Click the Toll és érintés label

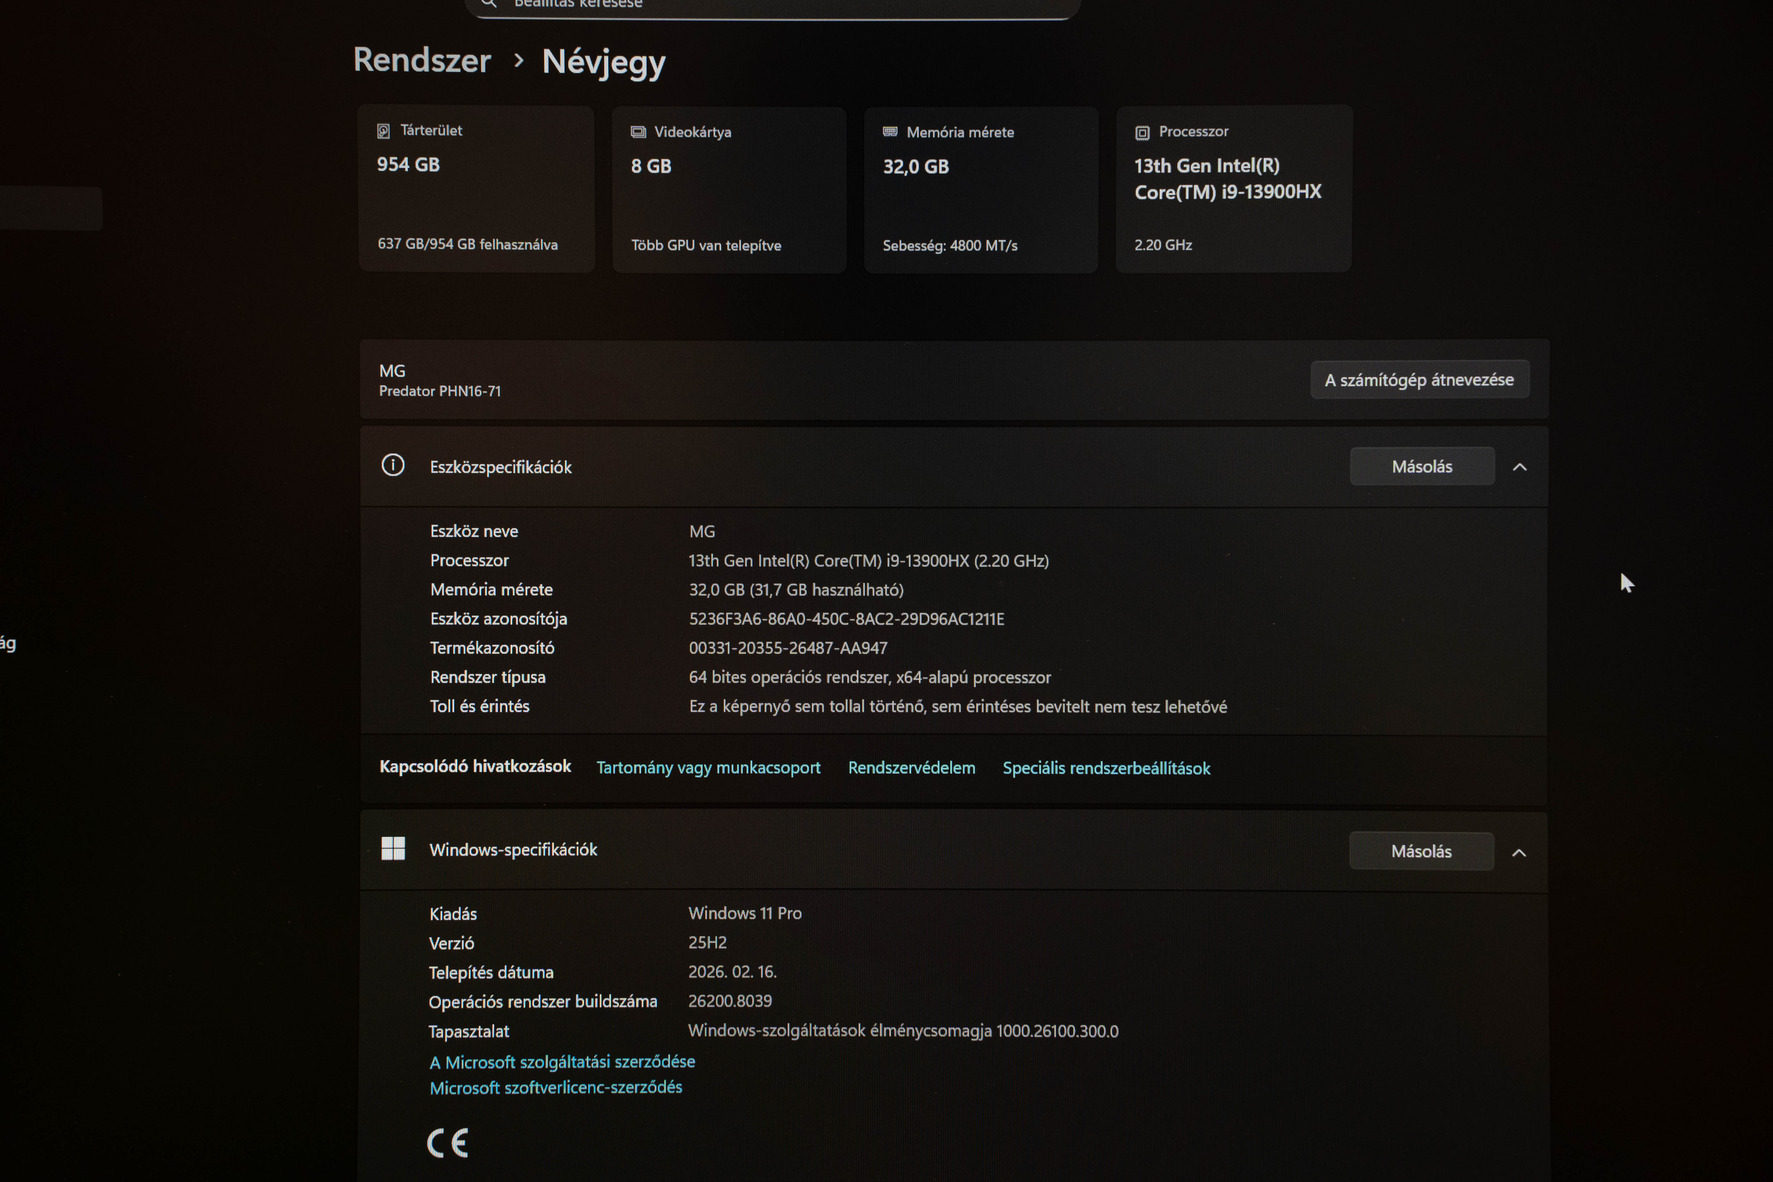click(x=480, y=706)
